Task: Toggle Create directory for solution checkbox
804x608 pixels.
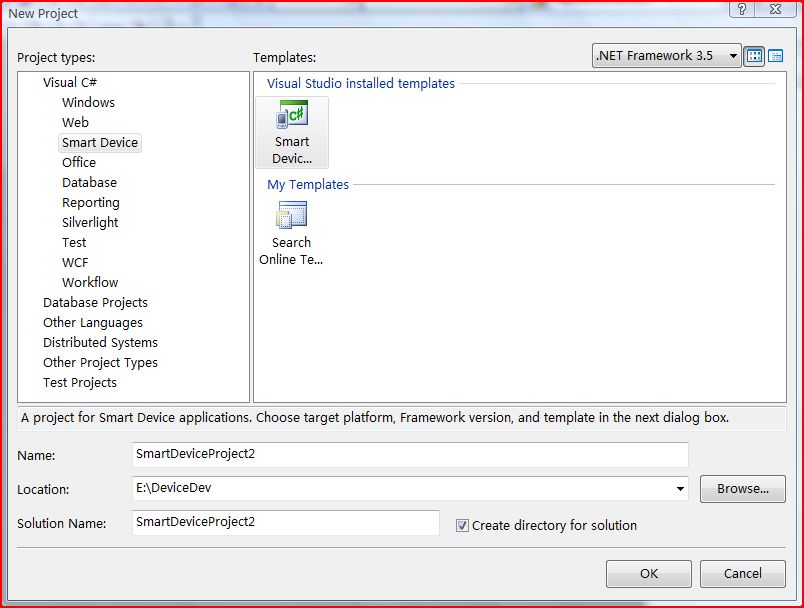Action: click(x=462, y=525)
